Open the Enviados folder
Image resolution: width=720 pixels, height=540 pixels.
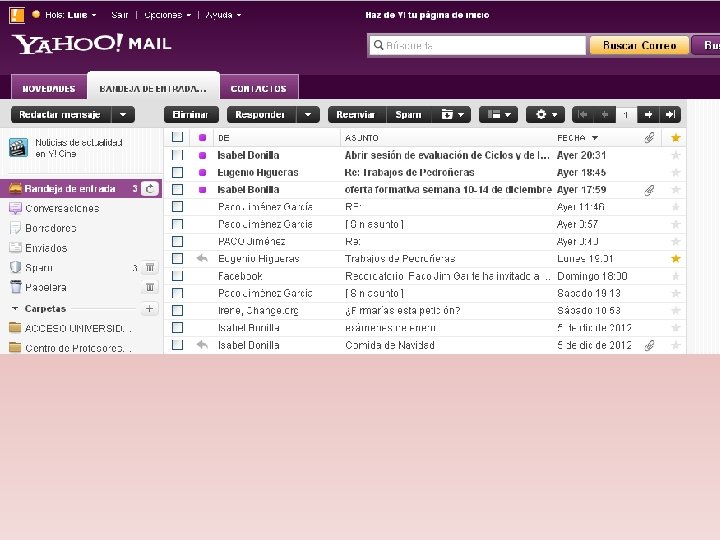pyautogui.click(x=46, y=248)
